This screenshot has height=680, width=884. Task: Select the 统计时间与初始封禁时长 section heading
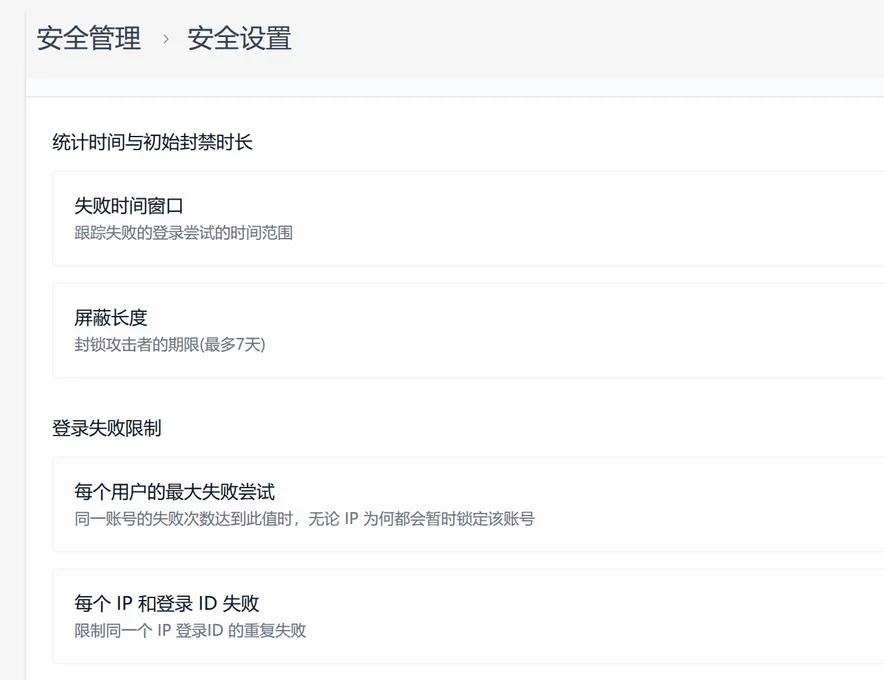(152, 142)
